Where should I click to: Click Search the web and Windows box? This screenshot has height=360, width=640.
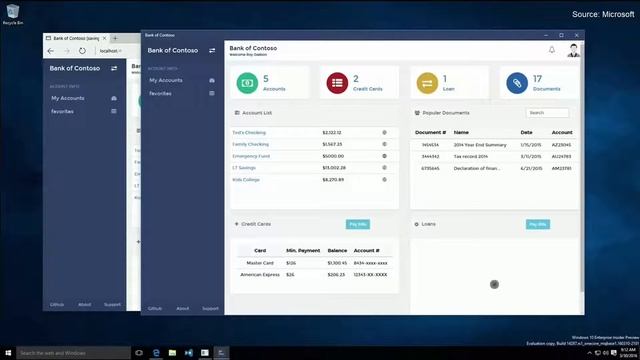[73, 353]
